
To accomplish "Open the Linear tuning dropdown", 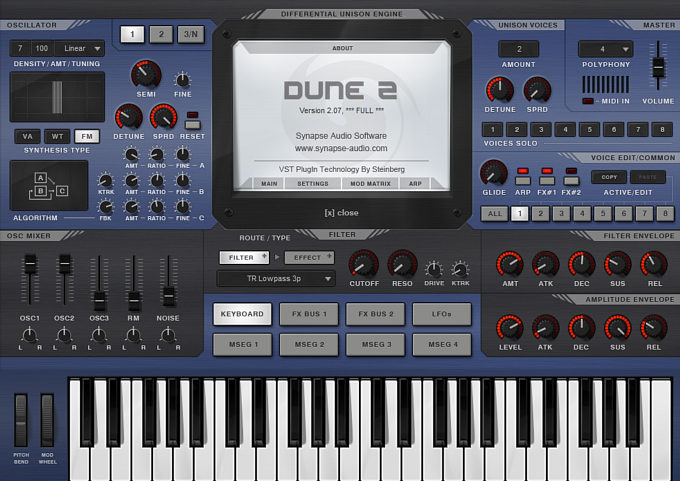I will (83, 48).
